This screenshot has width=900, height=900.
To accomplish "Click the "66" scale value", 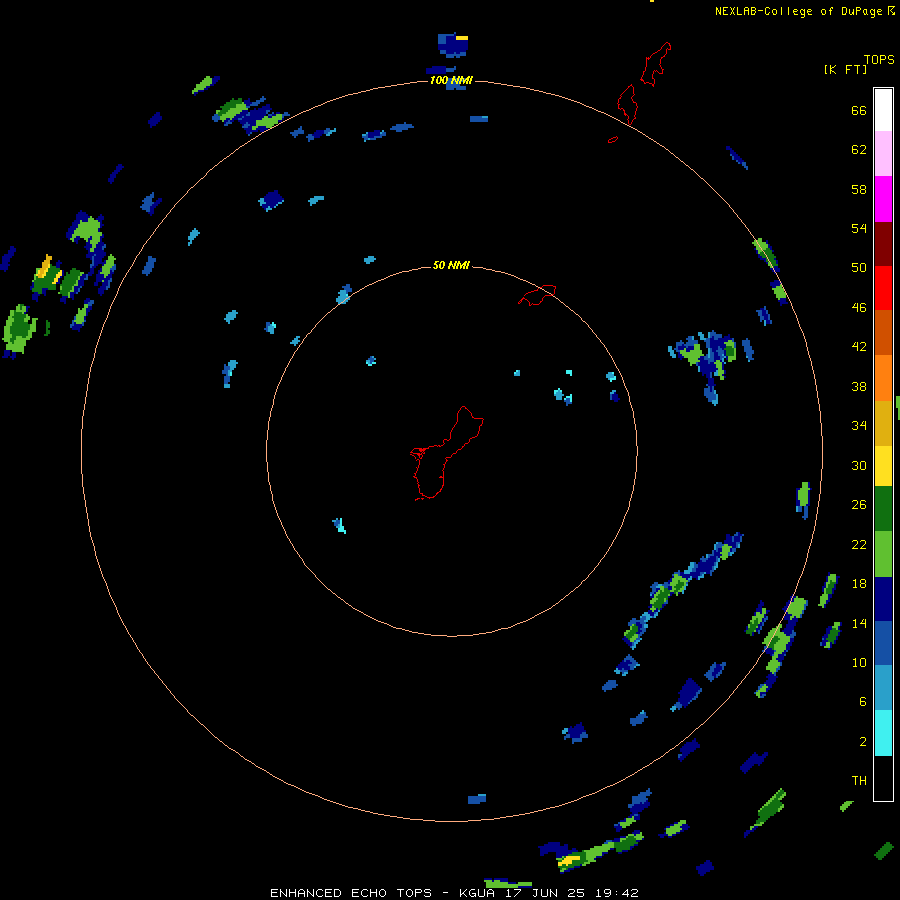I will point(859,110).
